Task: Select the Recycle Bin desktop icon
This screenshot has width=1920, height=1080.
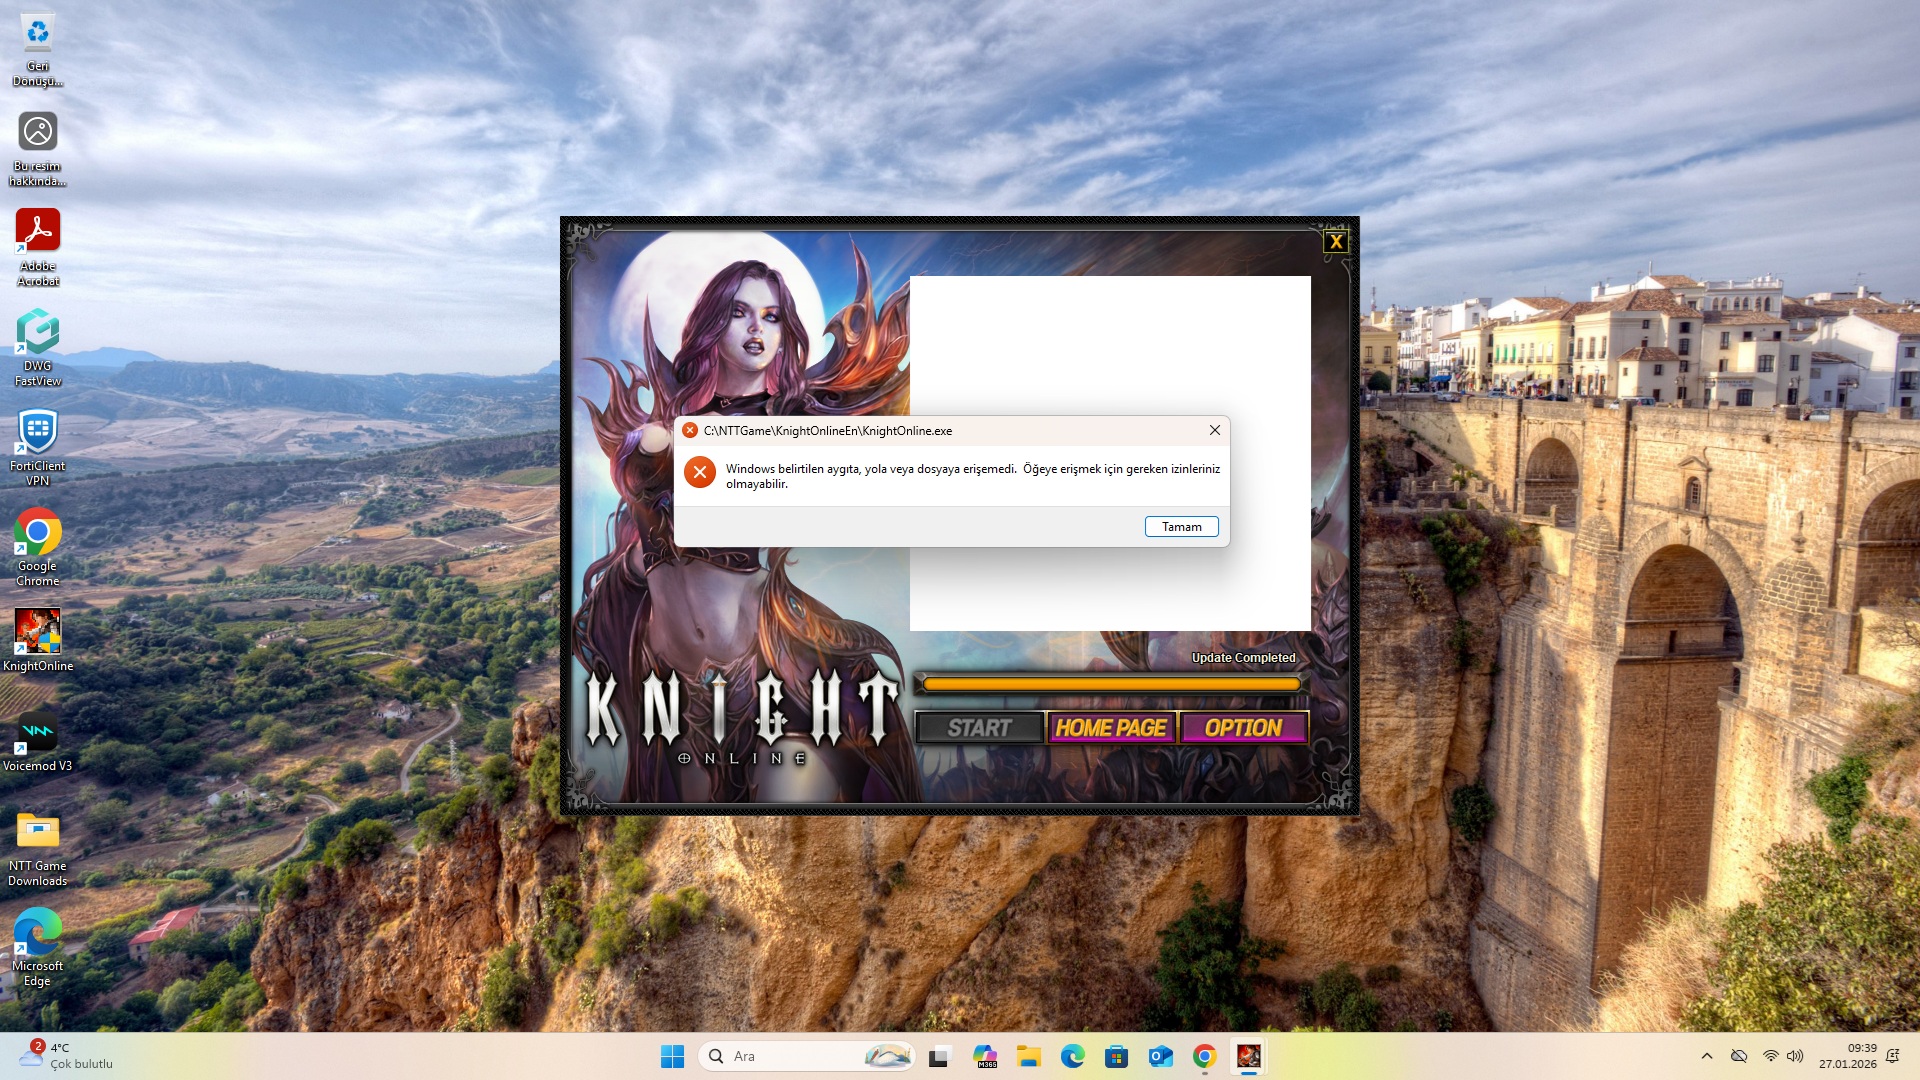Action: click(x=38, y=50)
